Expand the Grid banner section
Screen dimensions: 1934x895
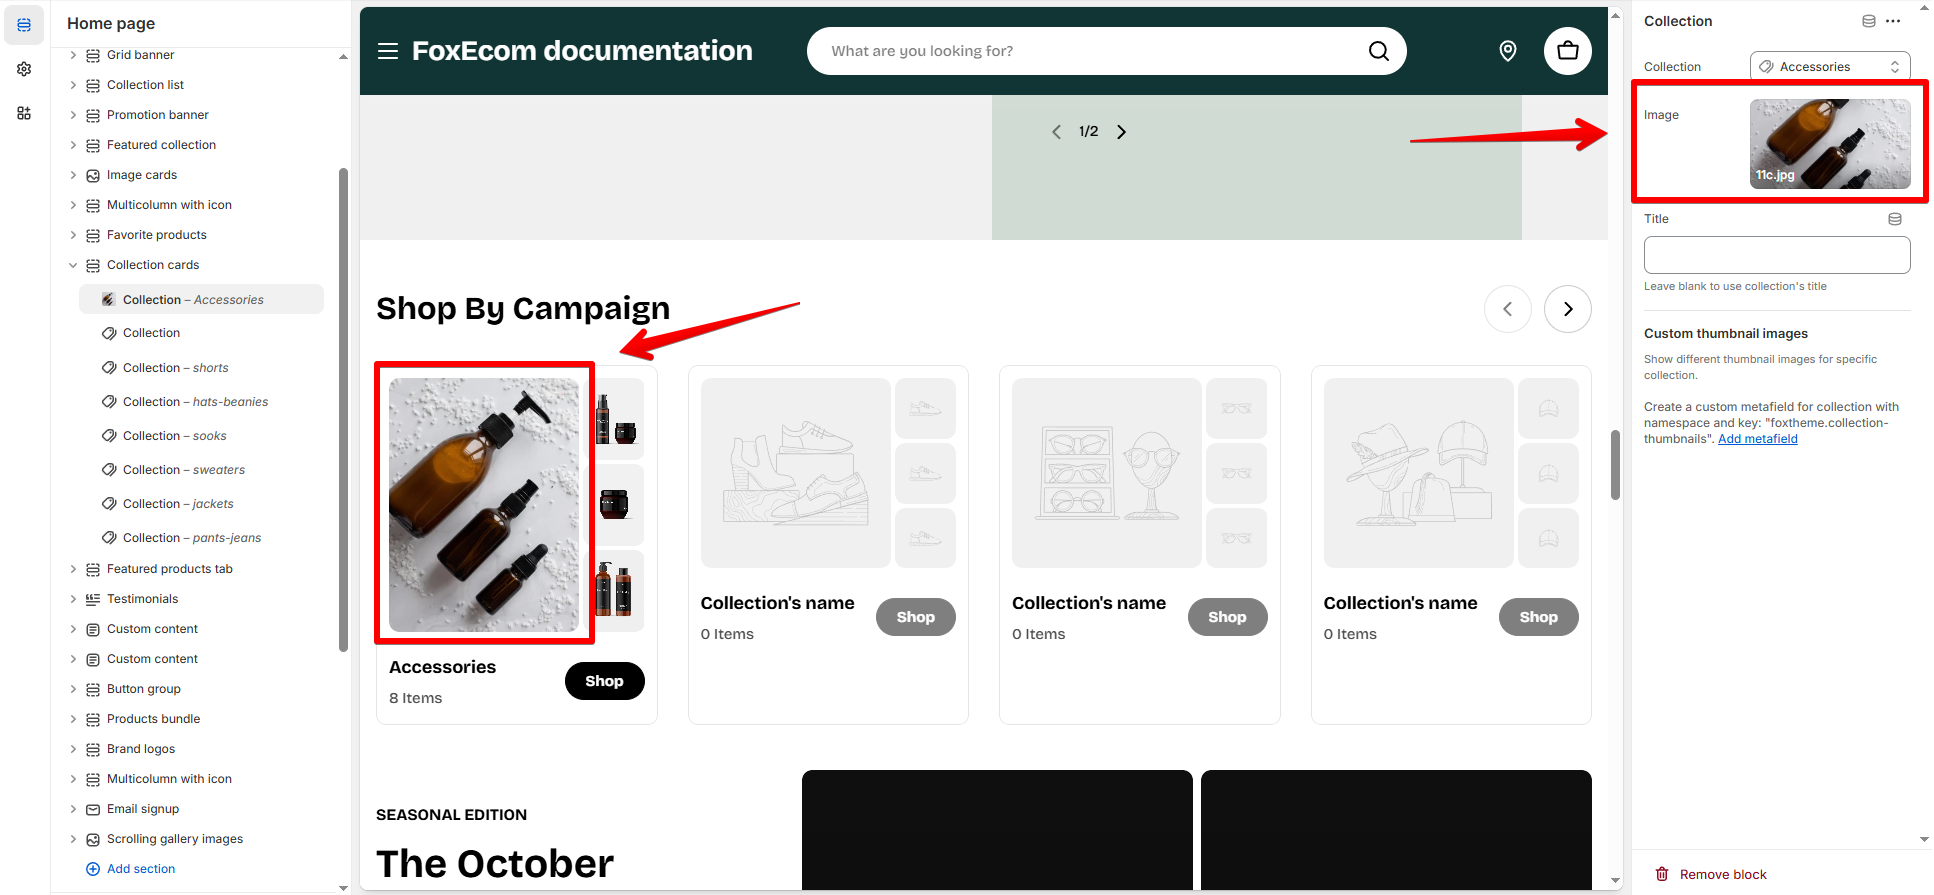73,55
